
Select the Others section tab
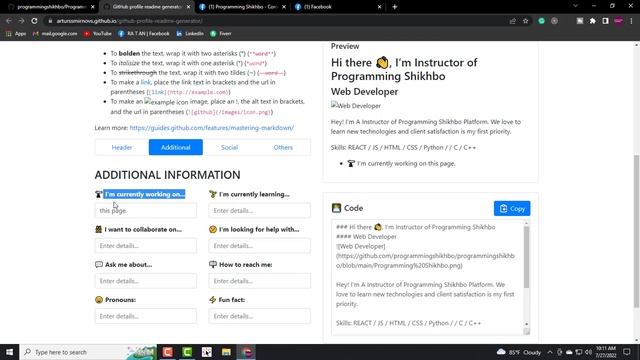pos(283,147)
